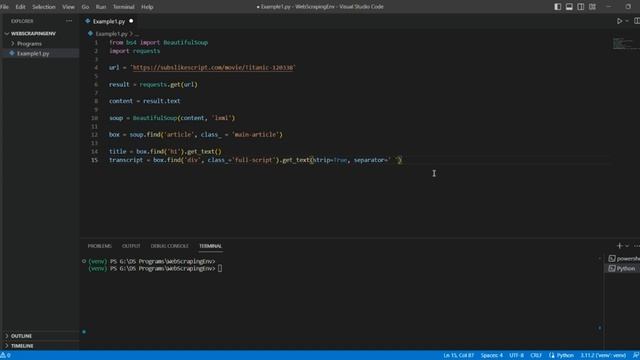The image size is (640, 360).
Task: Open the run options dropdown arrow
Action: pyautogui.click(x=627, y=21)
